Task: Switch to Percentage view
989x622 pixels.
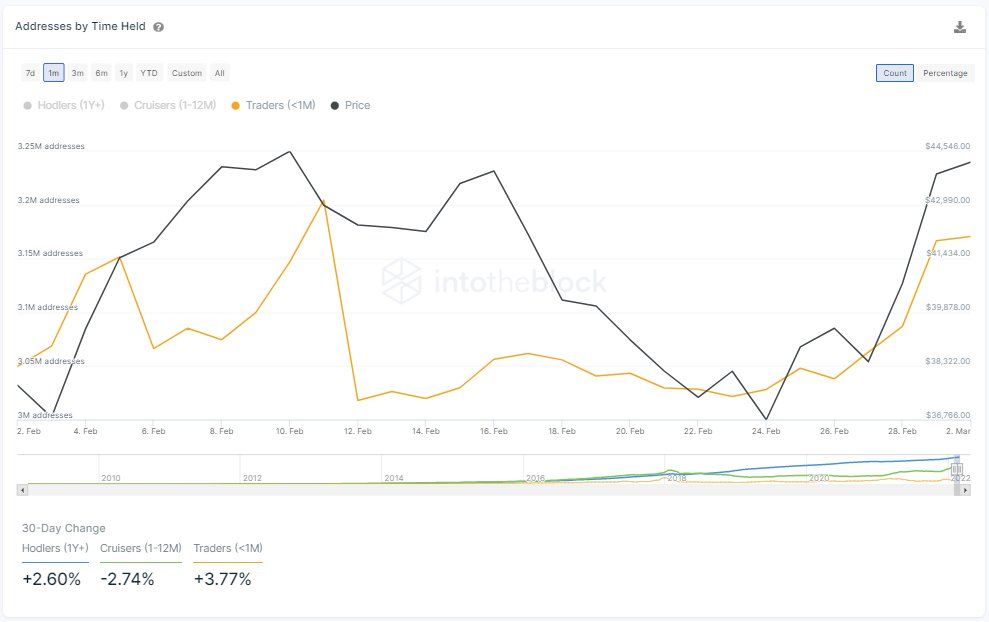Action: [945, 73]
